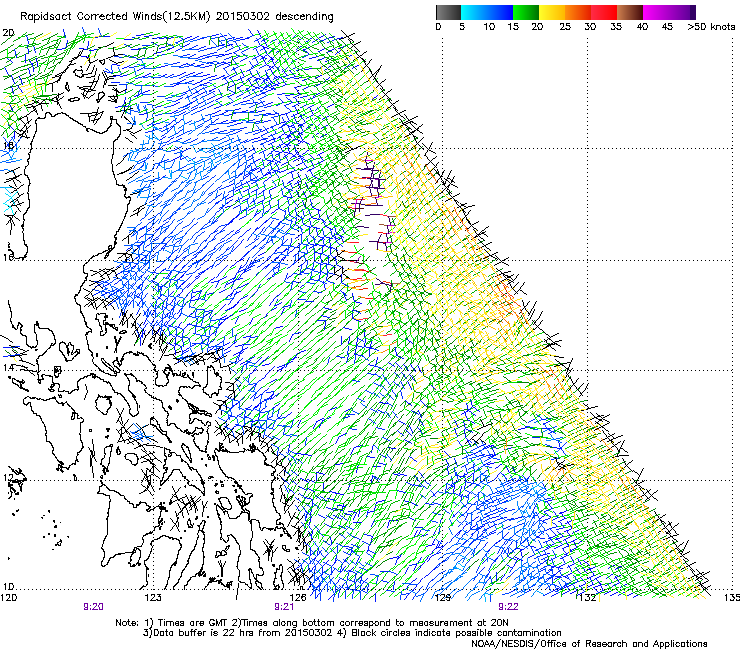
Task: Click the legend tick label '40'
Action: 642,27
